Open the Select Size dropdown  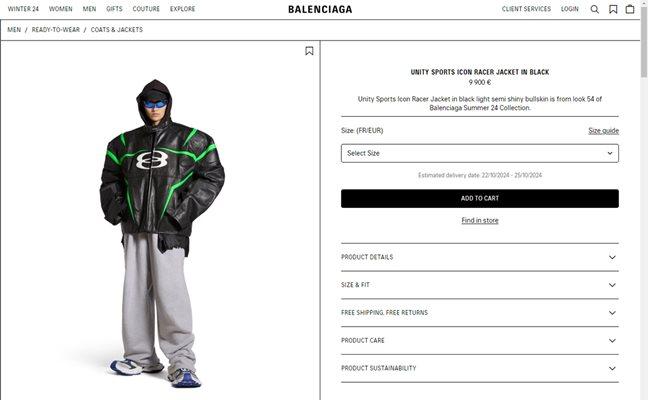click(x=480, y=153)
